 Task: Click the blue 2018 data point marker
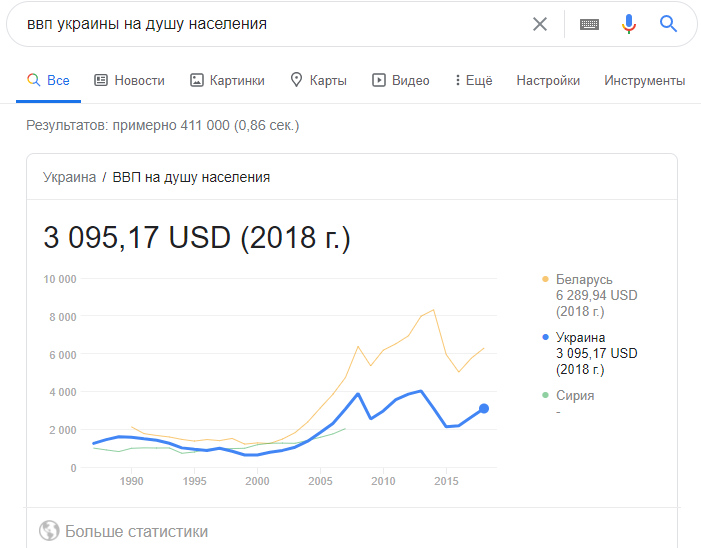pyautogui.click(x=483, y=408)
